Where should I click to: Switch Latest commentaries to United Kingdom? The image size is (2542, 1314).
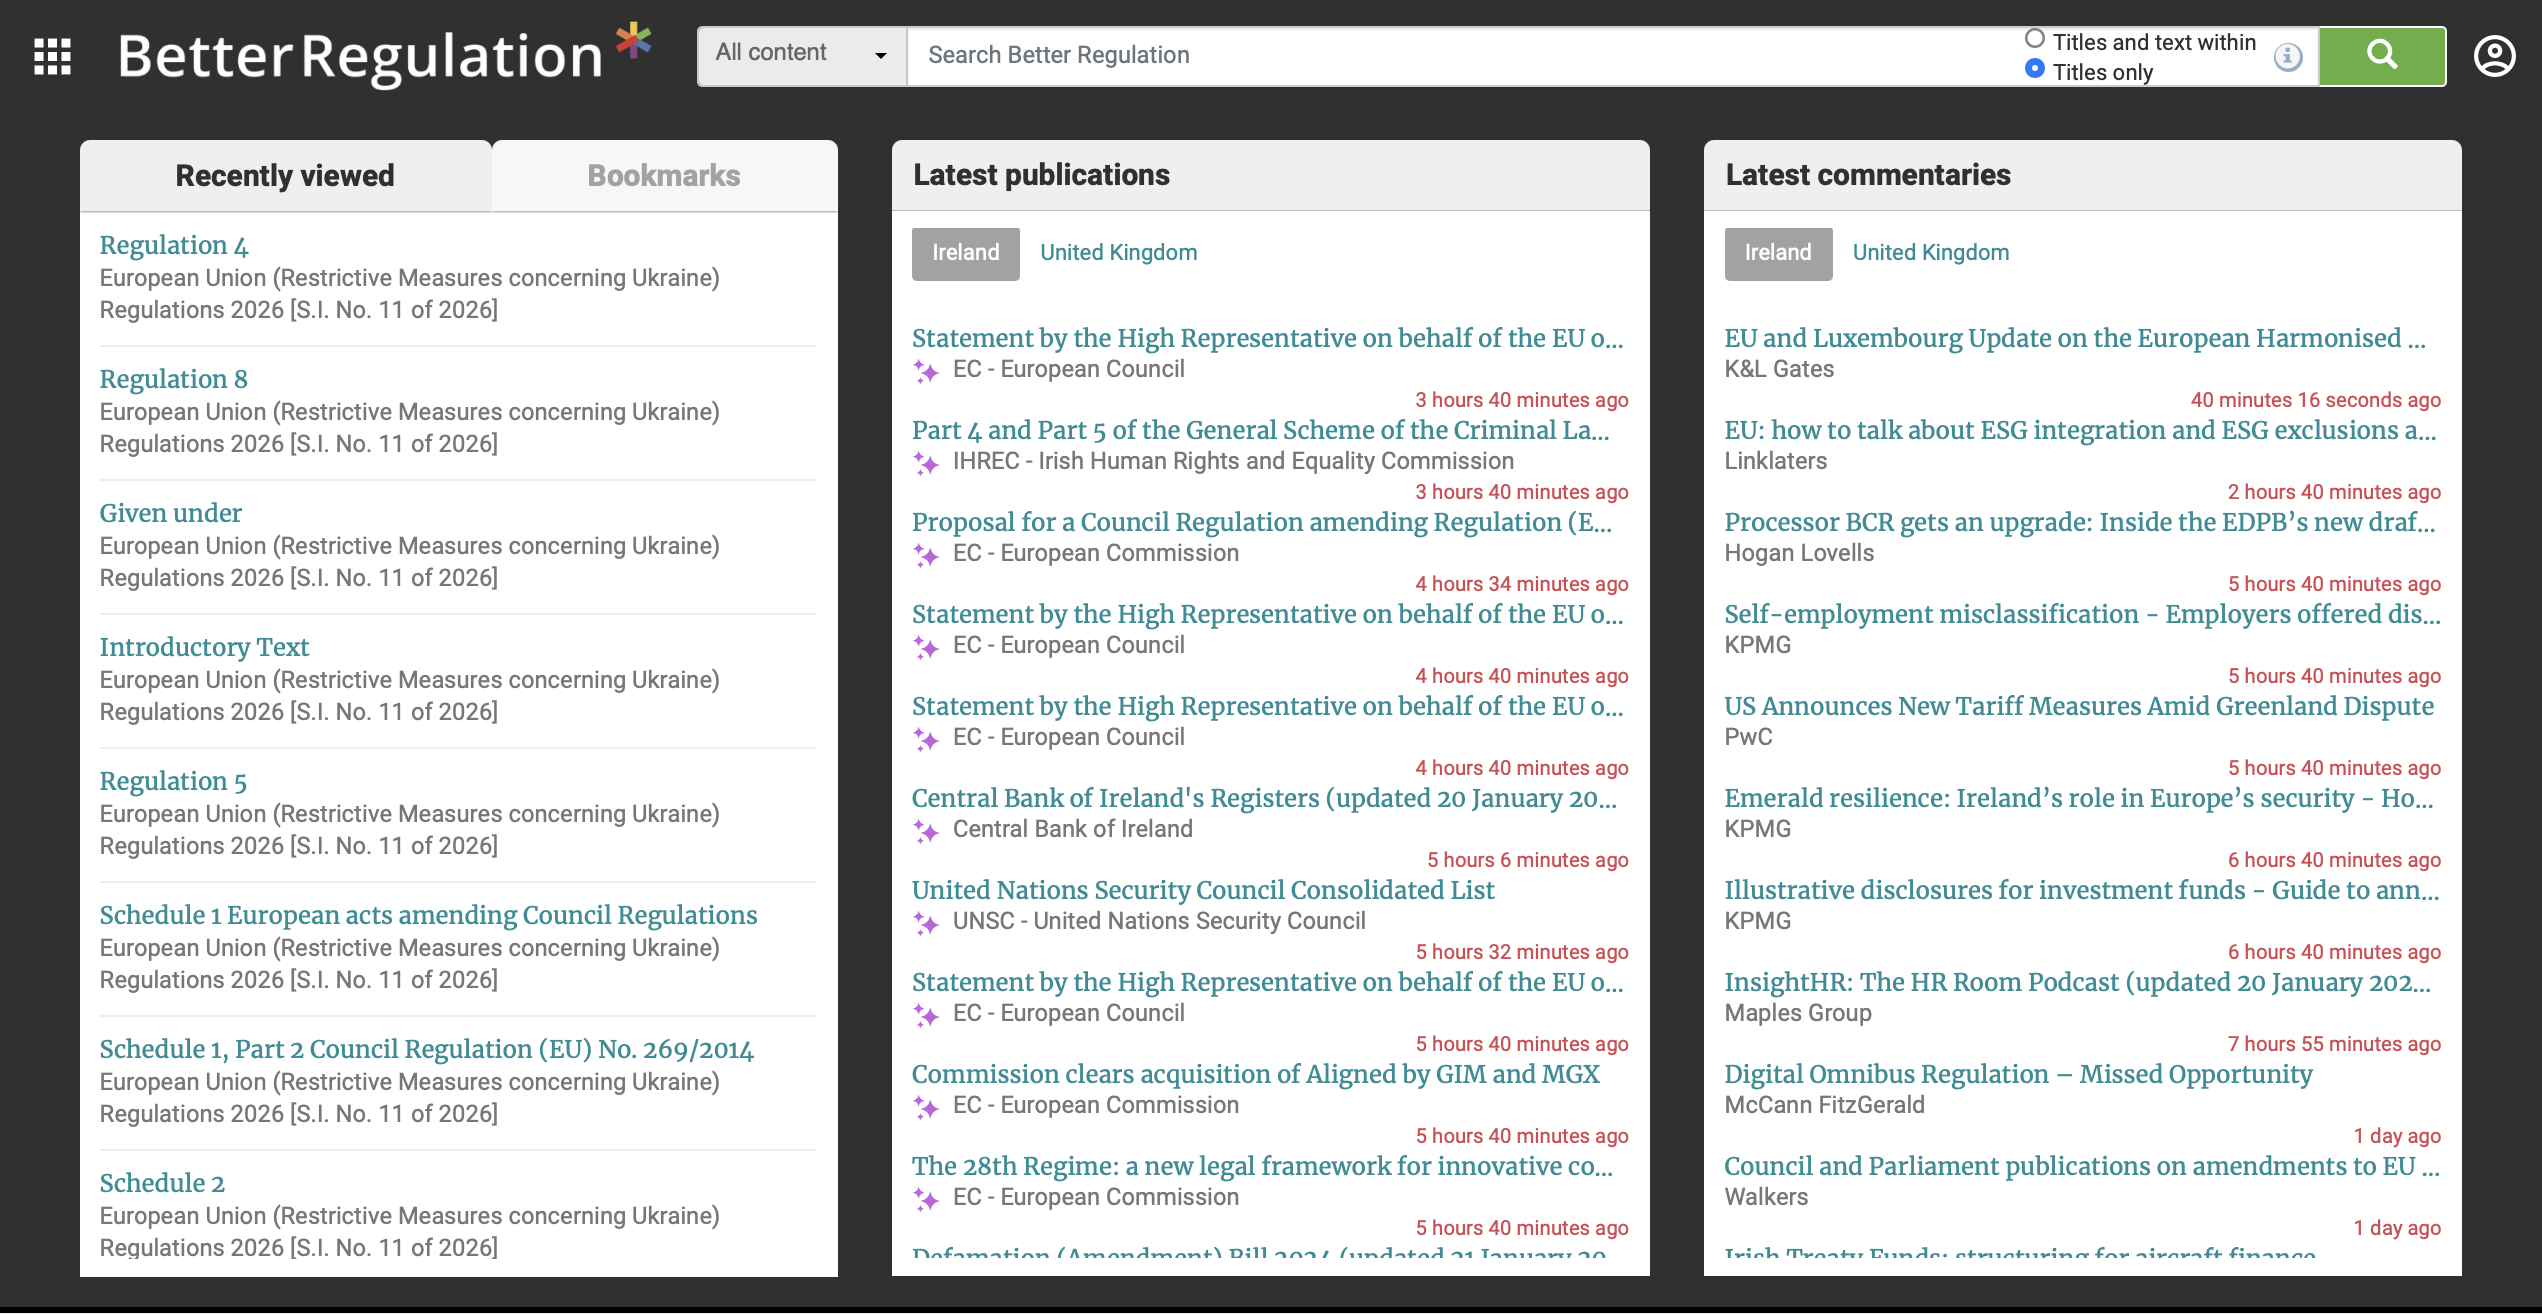(x=1930, y=253)
